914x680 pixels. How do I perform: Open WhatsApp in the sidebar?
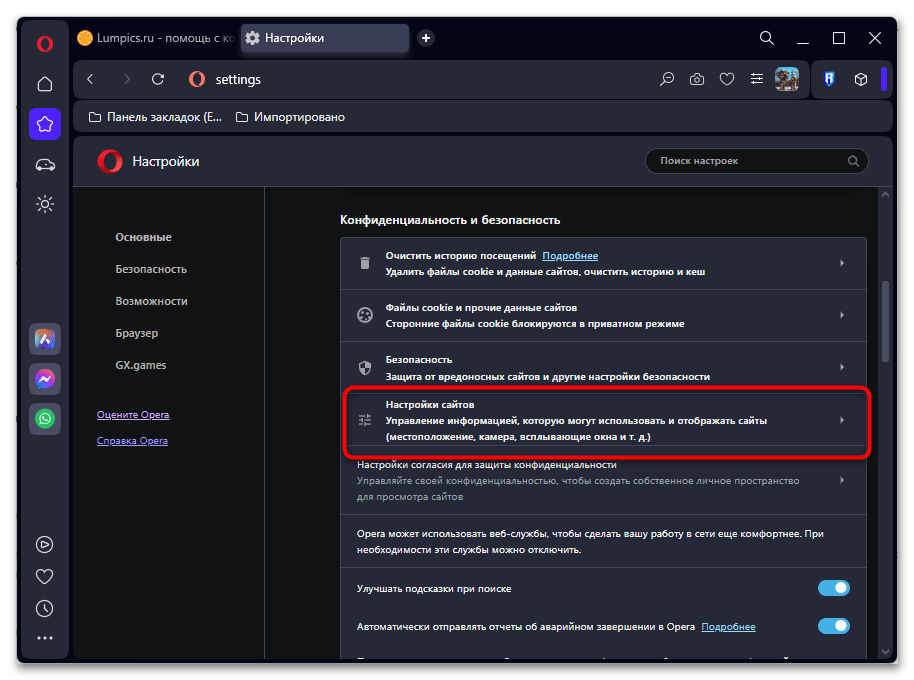(x=45, y=419)
